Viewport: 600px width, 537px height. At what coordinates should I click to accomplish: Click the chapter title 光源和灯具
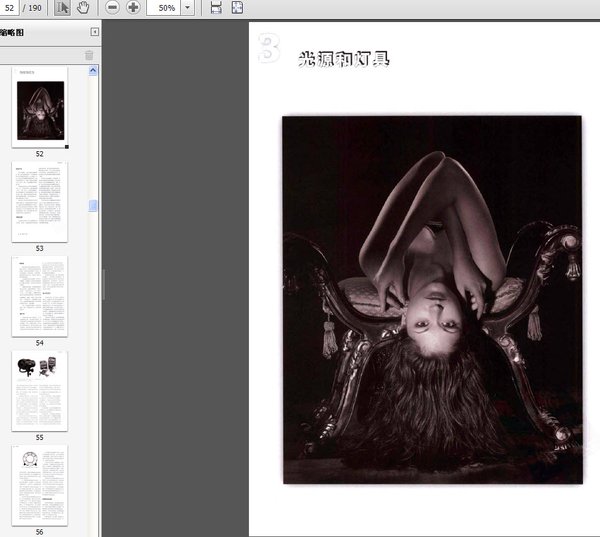pyautogui.click(x=343, y=59)
